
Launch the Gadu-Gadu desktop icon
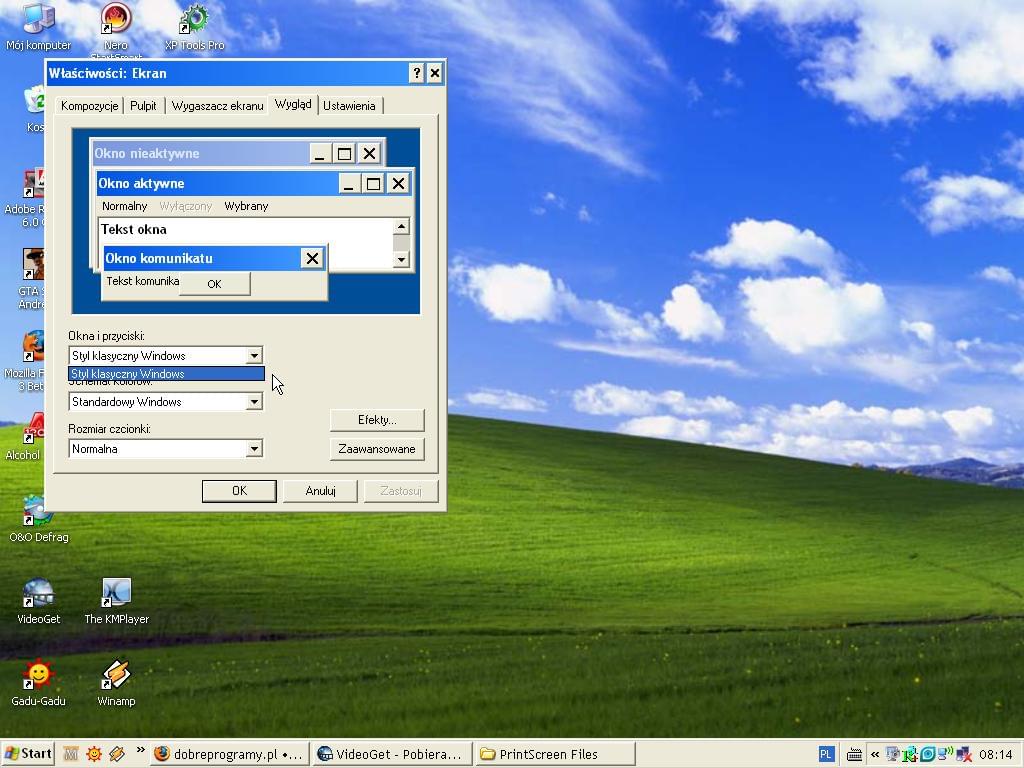click(x=39, y=683)
